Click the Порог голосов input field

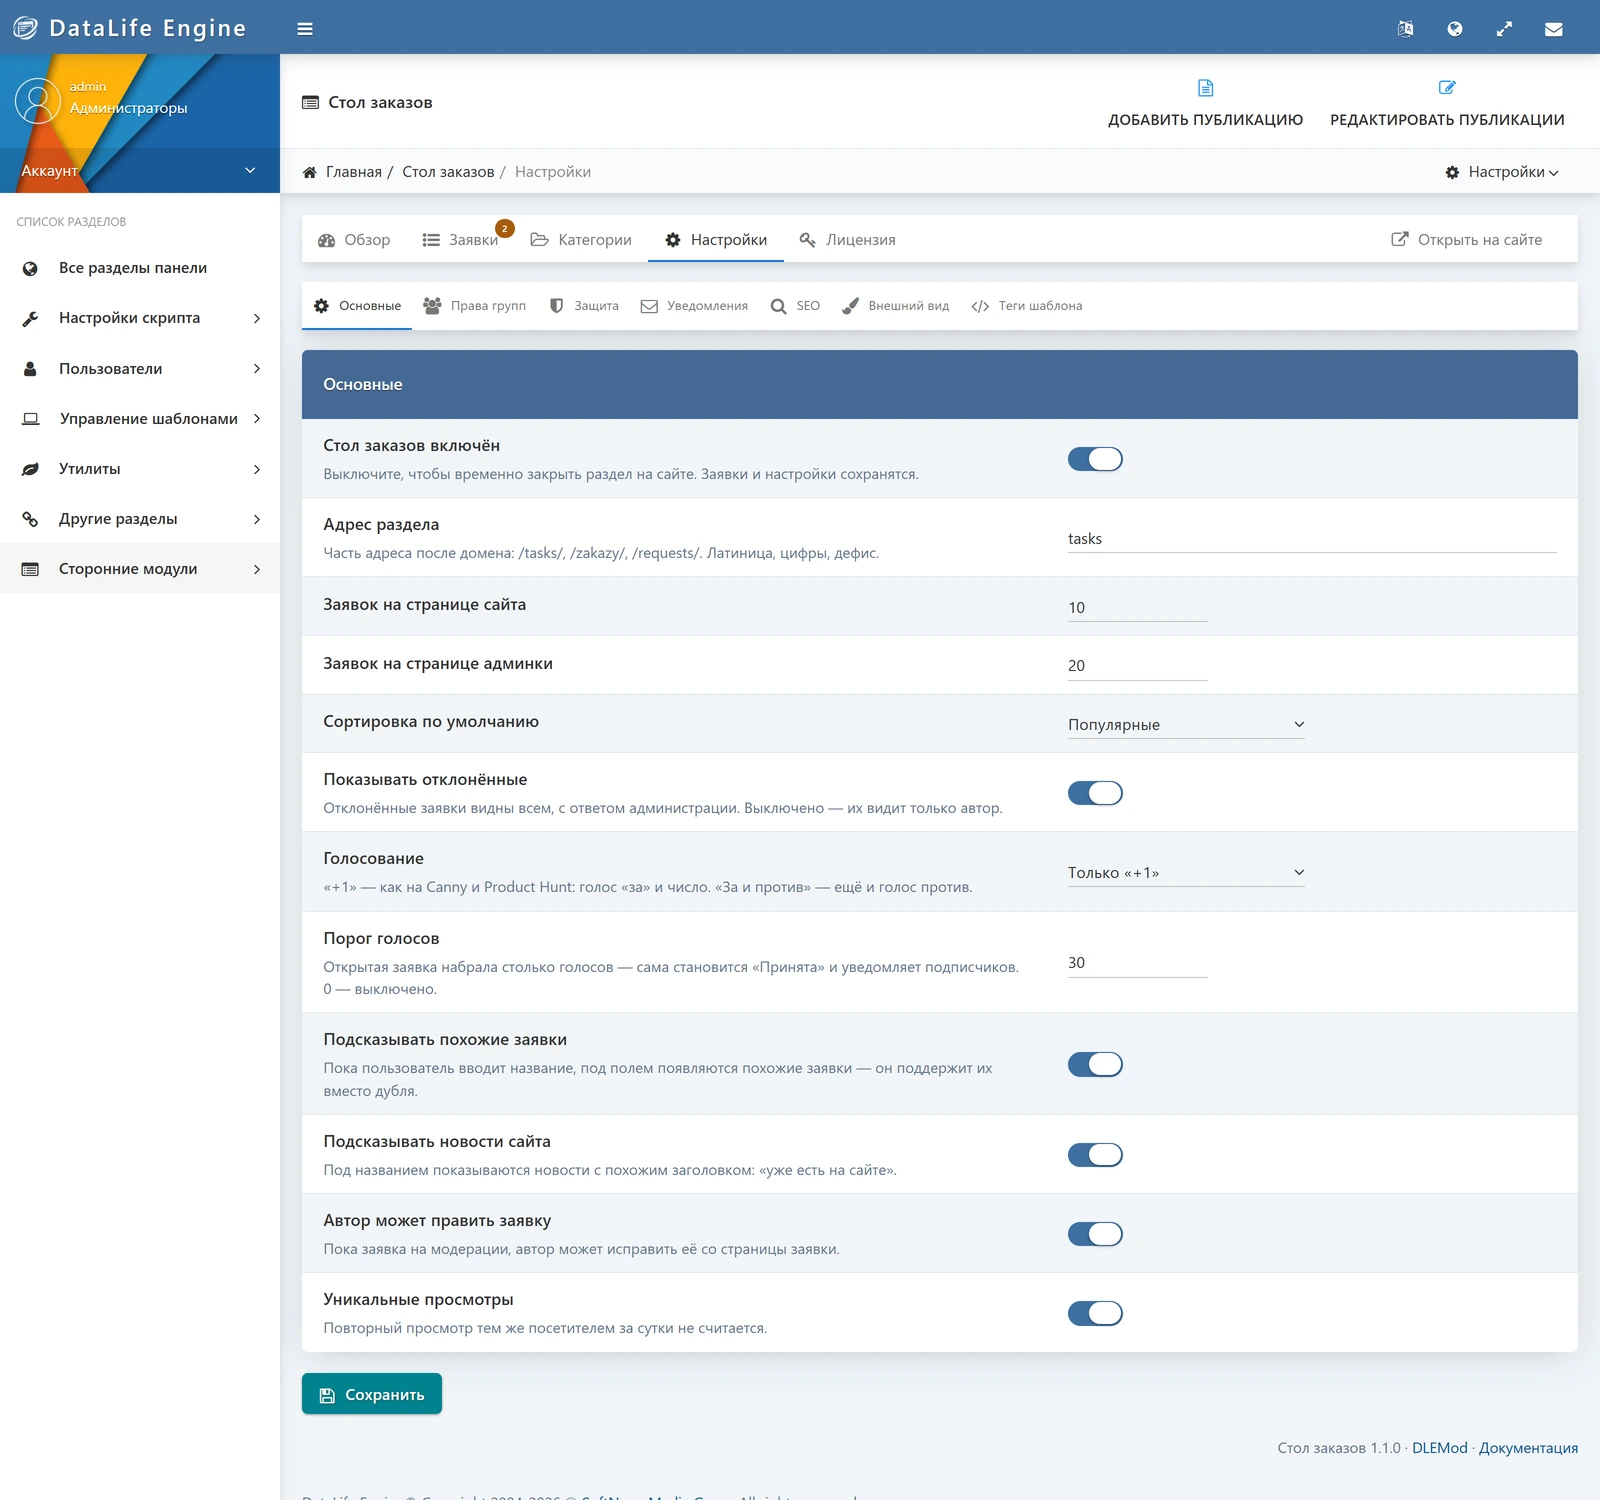click(1138, 963)
